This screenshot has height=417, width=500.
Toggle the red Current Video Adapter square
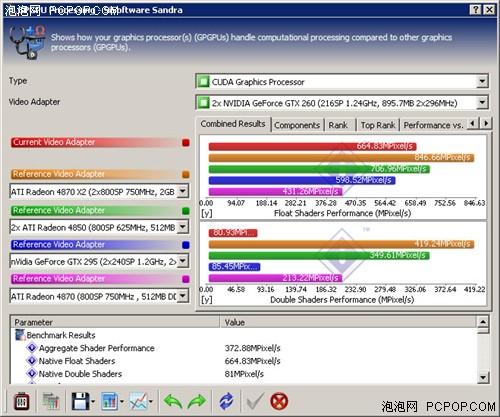coord(186,143)
